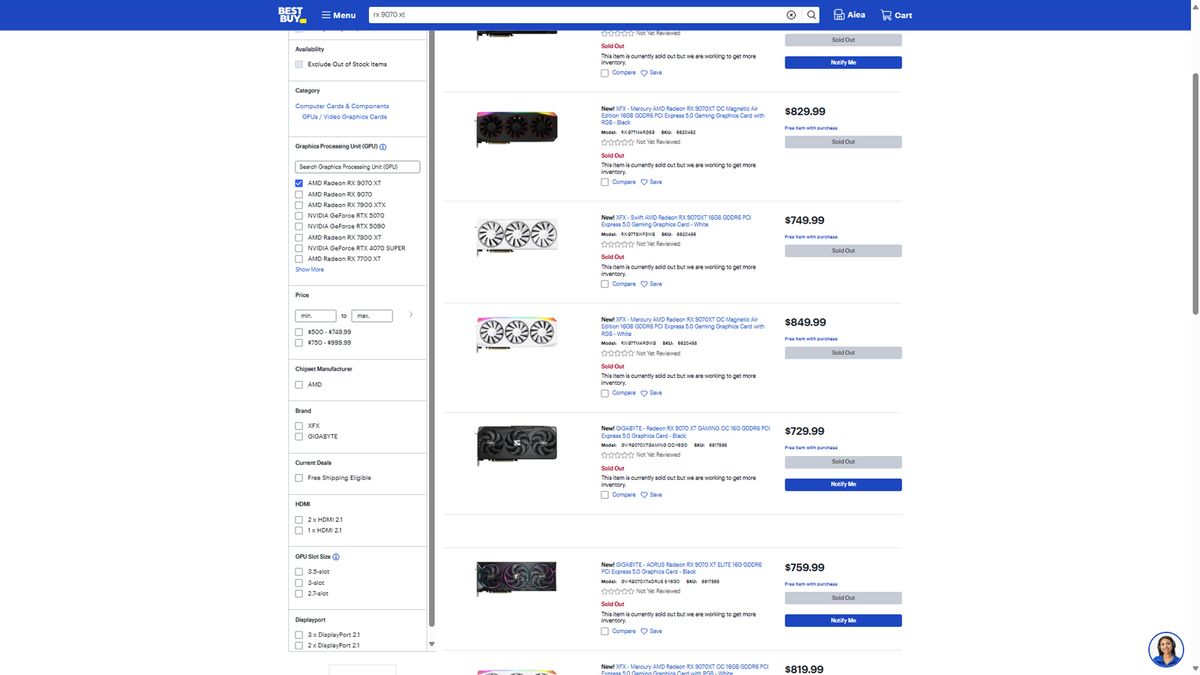
Task: Save the $749.99 XFX Swift card
Action: [x=651, y=284]
